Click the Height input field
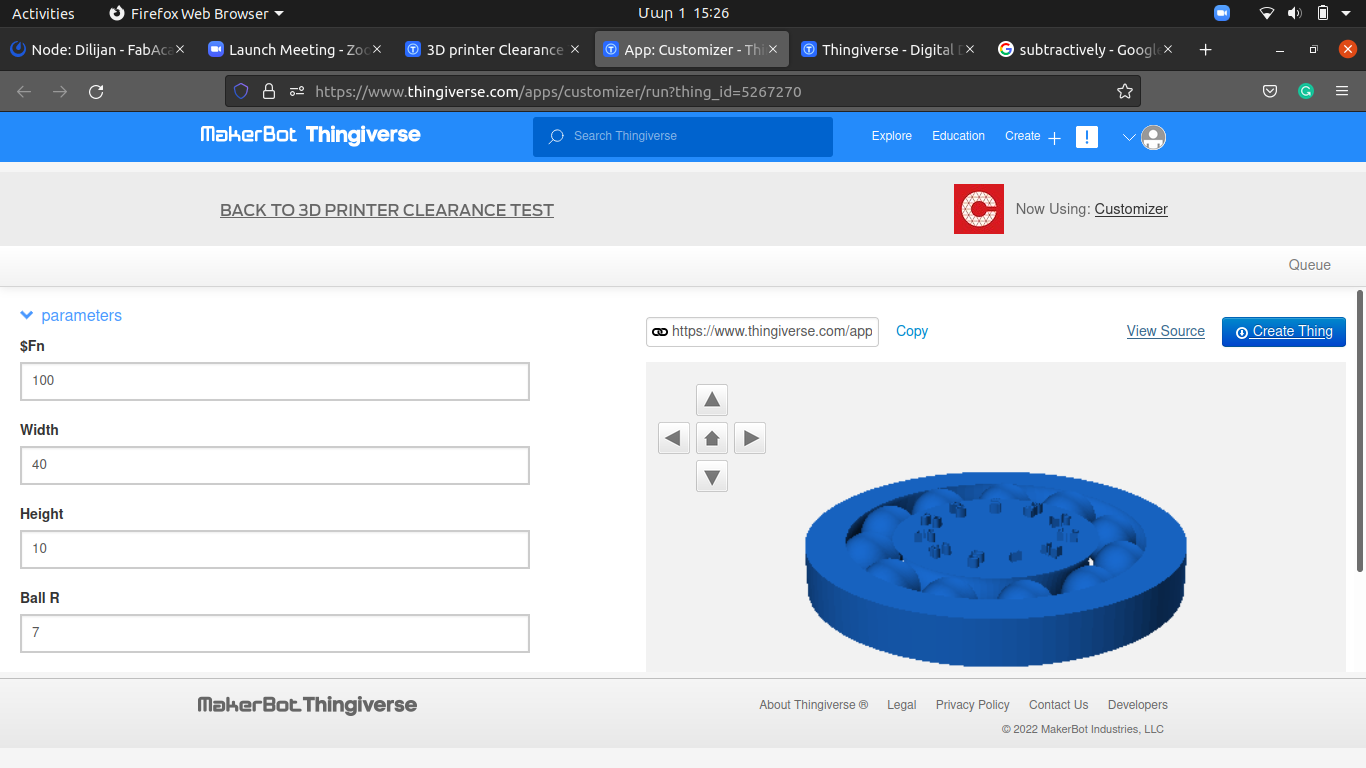1366x768 pixels. coord(275,549)
